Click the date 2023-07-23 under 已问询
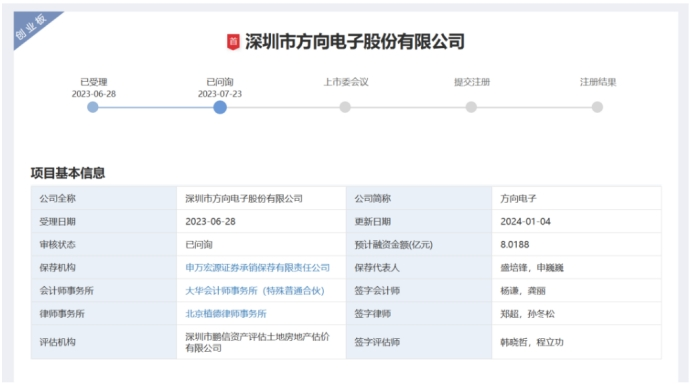 (220, 94)
